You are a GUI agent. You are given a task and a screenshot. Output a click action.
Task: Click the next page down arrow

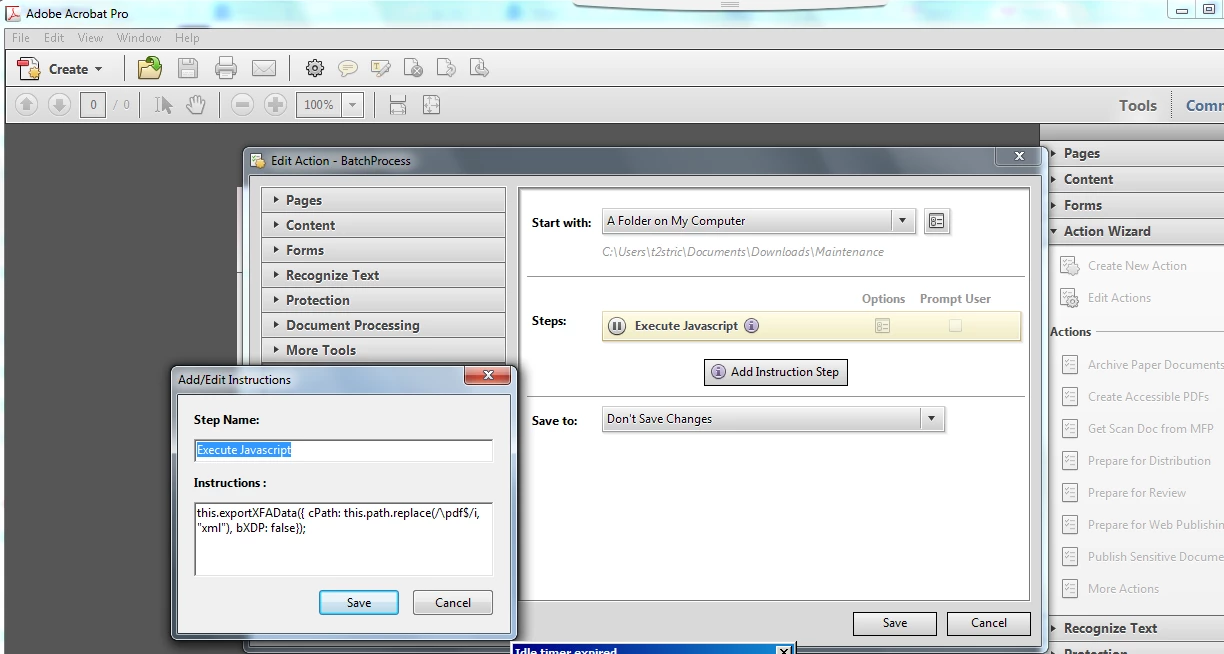point(59,104)
